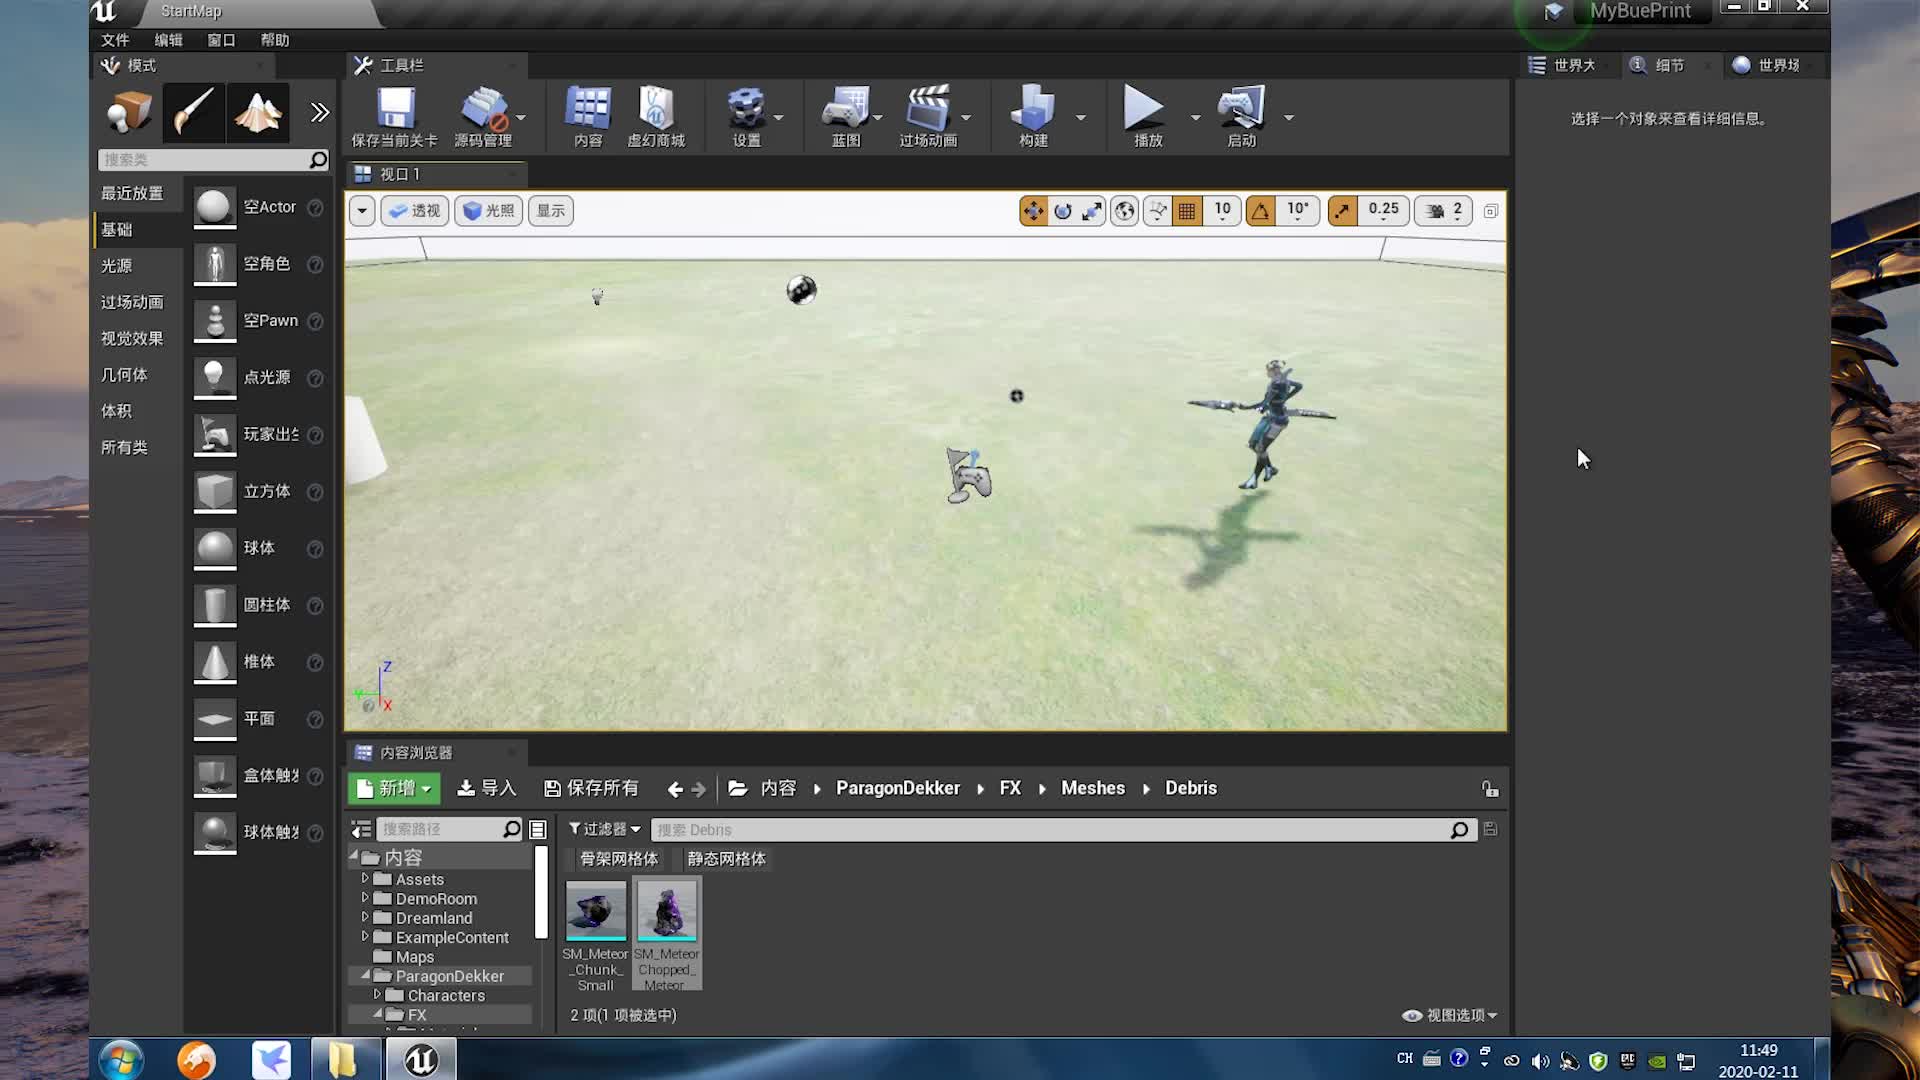Toggle grid snapping in the viewport
Image resolution: width=1920 pixels, height=1080 pixels.
pyautogui.click(x=1187, y=211)
